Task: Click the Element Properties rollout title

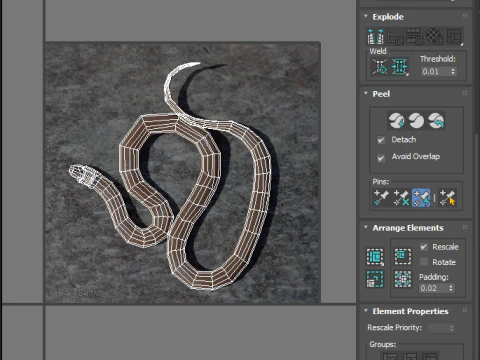Action: [x=410, y=311]
